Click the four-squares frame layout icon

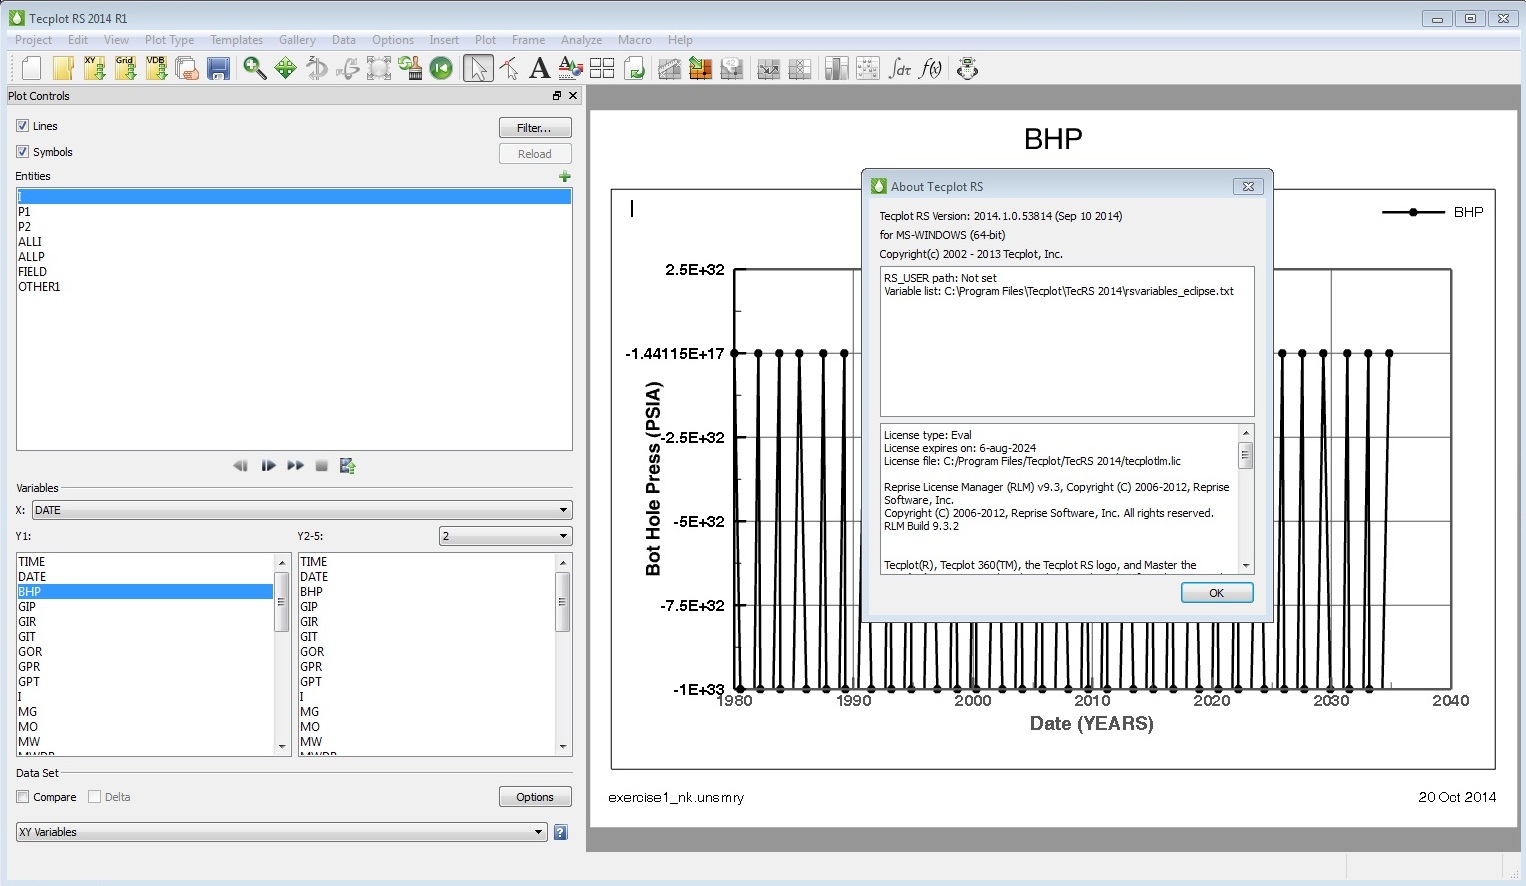[x=602, y=68]
